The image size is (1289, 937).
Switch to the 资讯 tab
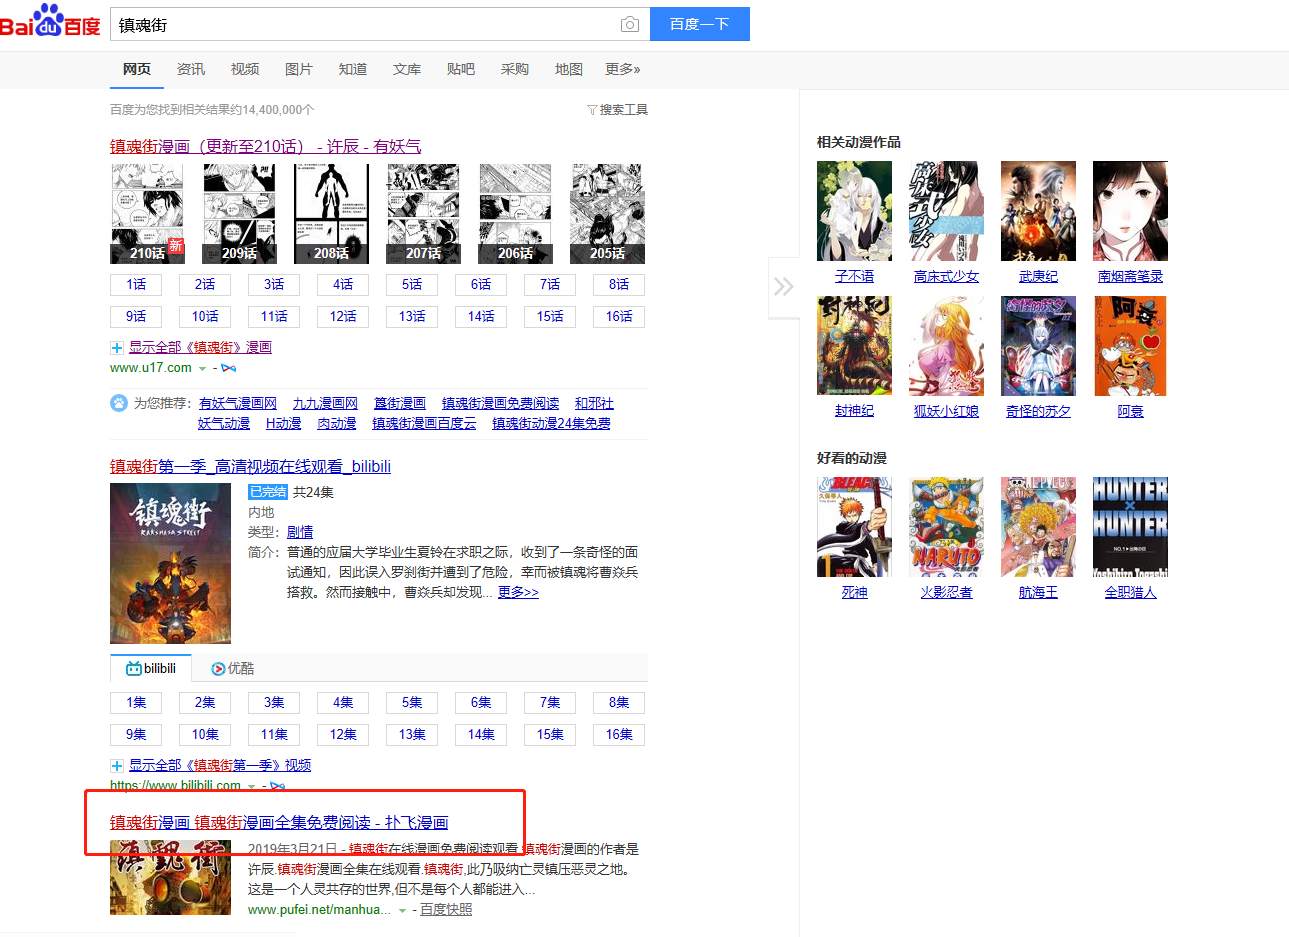(x=191, y=69)
